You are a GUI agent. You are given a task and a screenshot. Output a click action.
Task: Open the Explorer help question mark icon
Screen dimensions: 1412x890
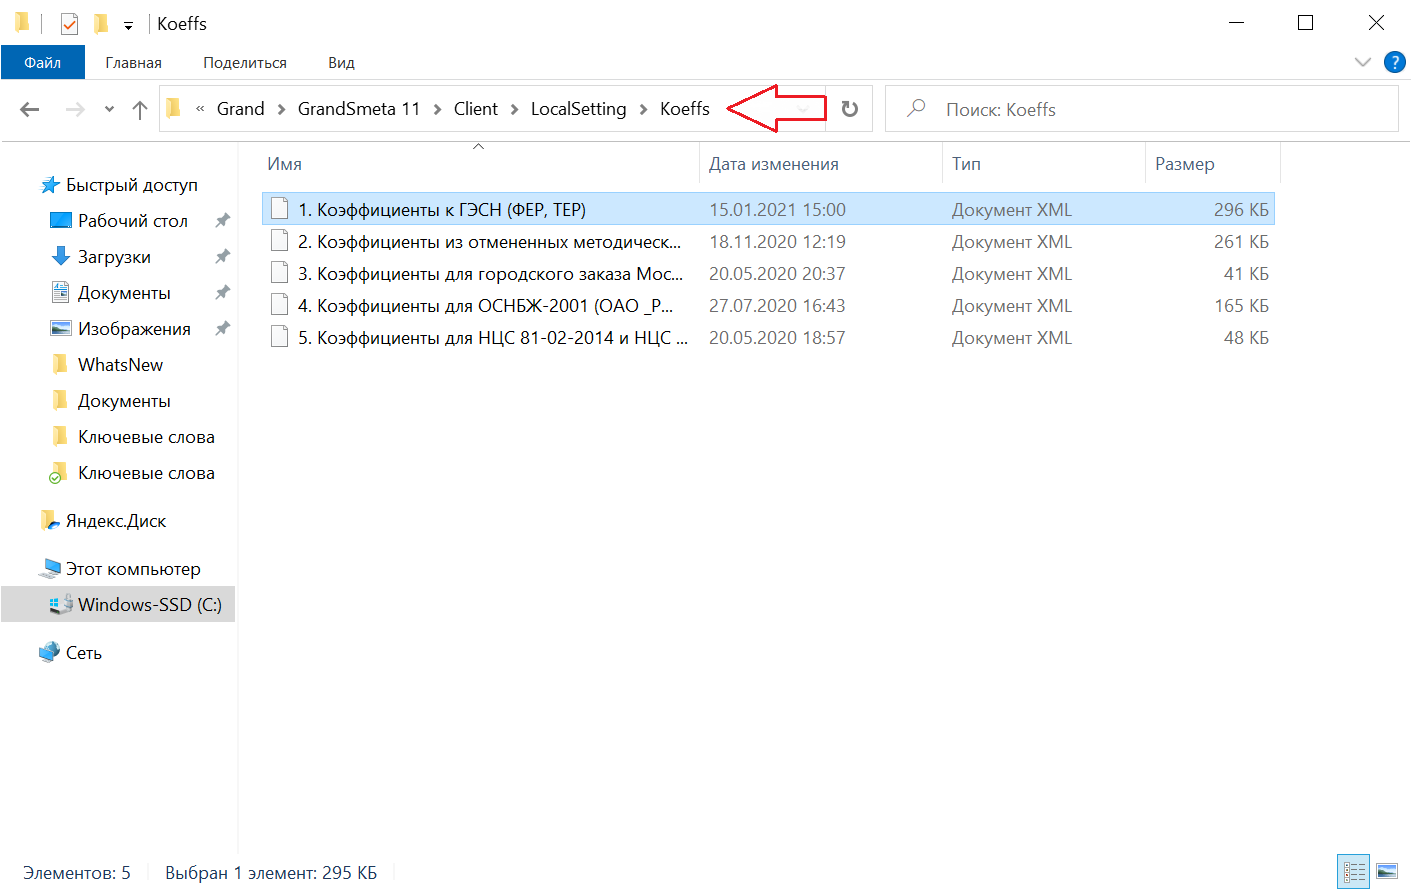pos(1394,62)
